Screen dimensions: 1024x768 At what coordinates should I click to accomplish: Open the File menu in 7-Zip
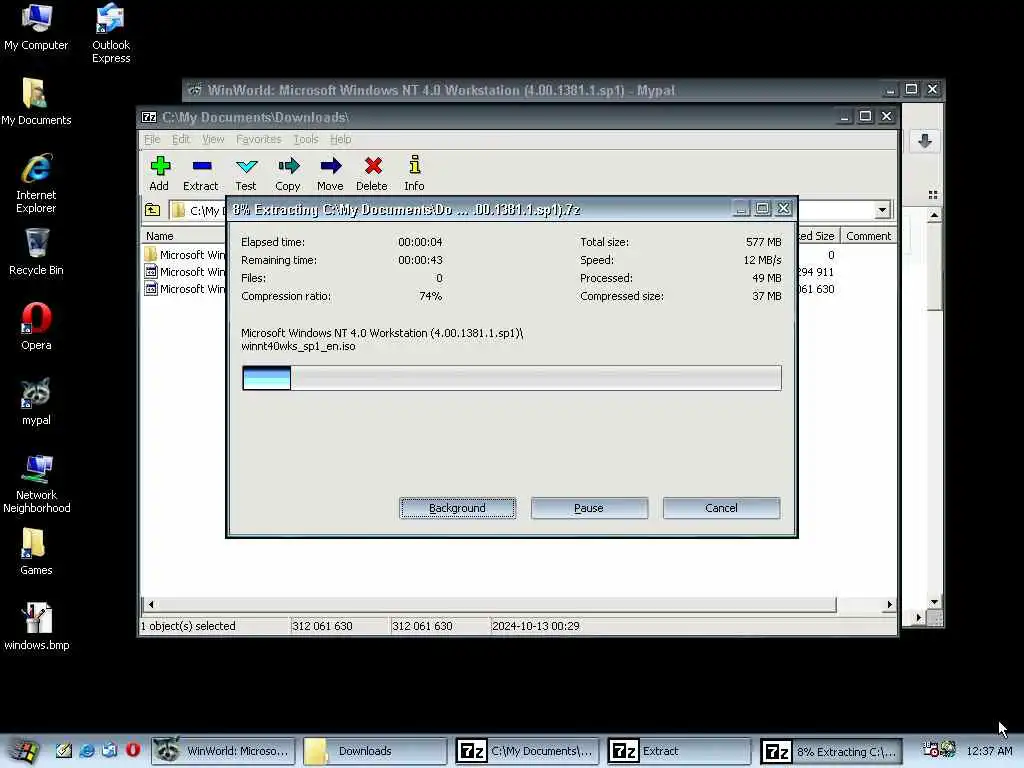[152, 139]
